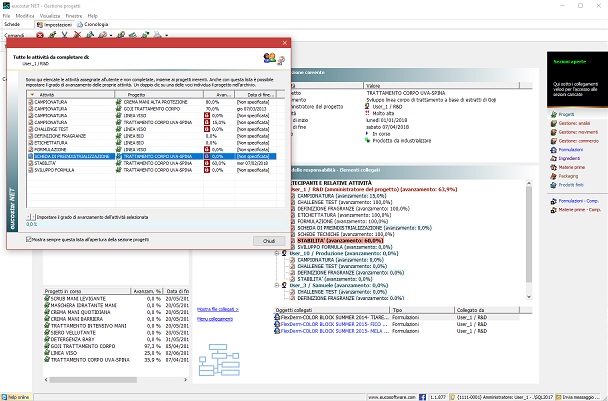Screen dimensions: 608x401
Task: Sort the dialog list by Progetto column
Action: click(159, 95)
